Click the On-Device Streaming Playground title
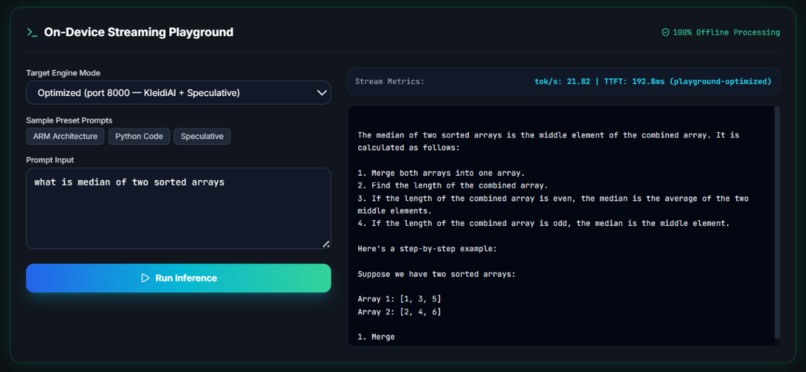 pyautogui.click(x=138, y=32)
